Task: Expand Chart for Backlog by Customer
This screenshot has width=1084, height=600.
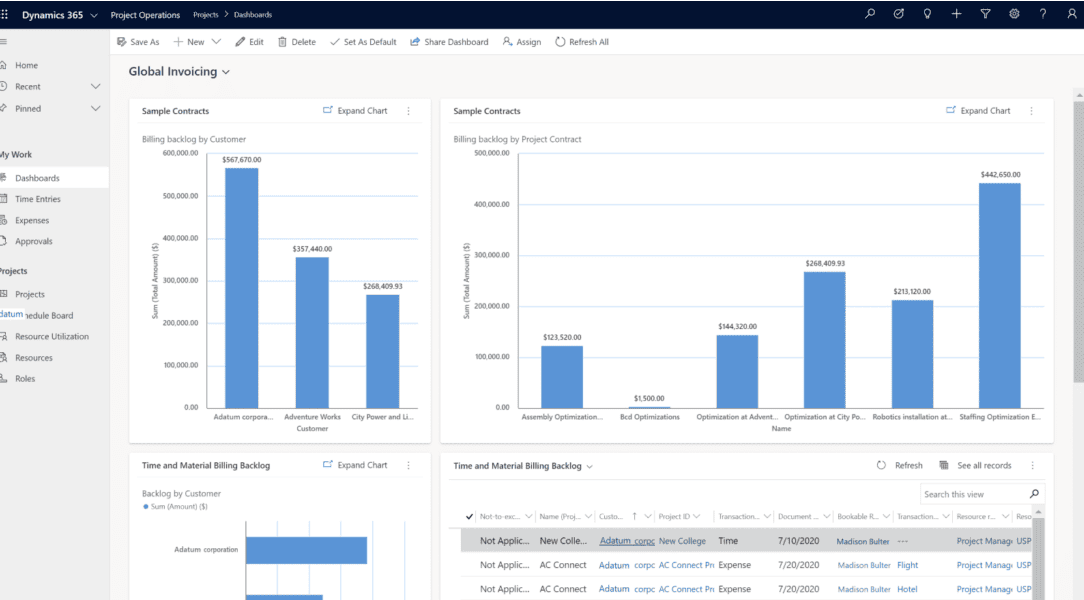Action: (x=355, y=465)
